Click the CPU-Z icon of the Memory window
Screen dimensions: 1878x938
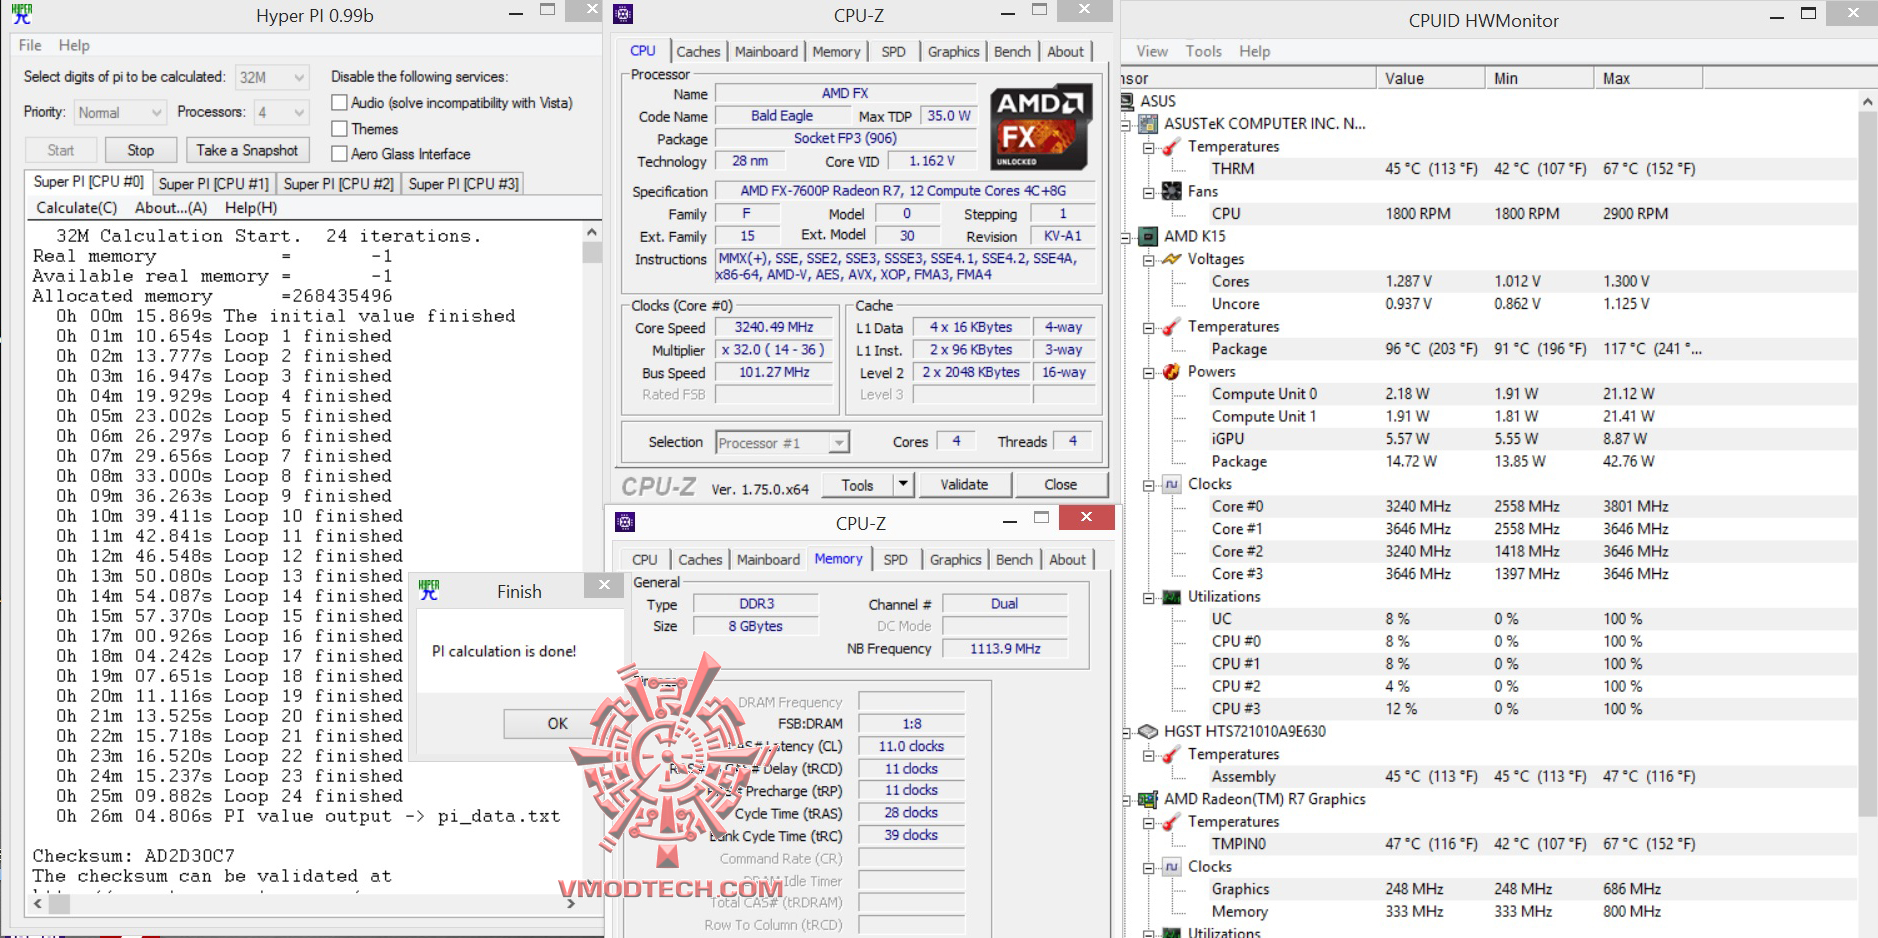pyautogui.click(x=625, y=522)
